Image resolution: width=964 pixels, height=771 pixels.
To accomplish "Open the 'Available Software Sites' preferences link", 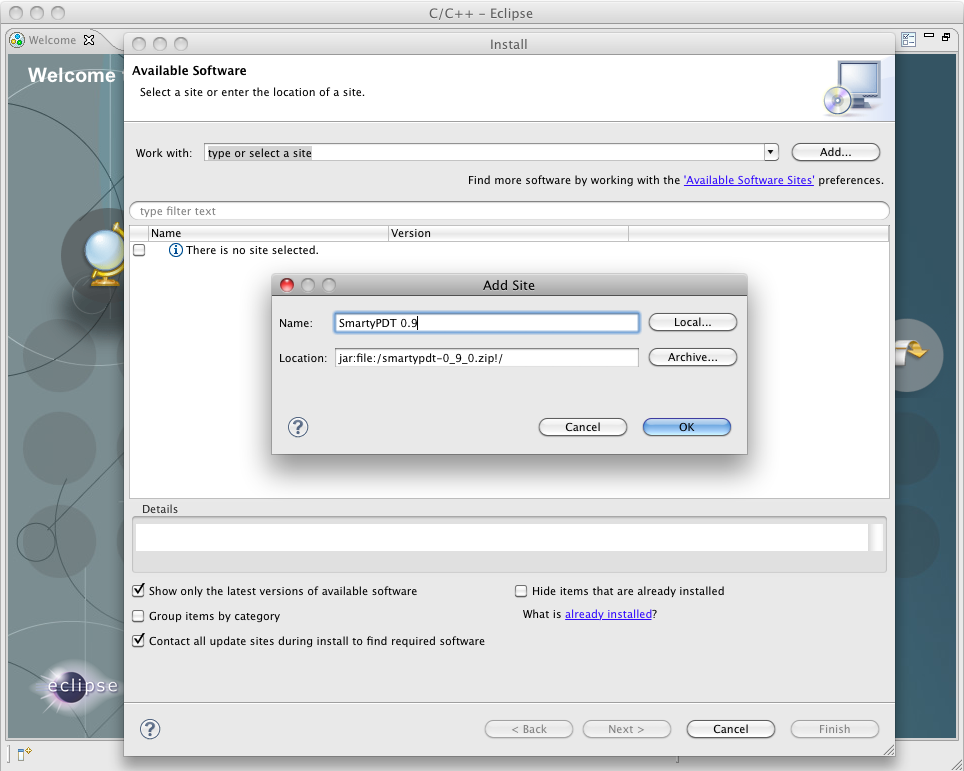I will click(749, 180).
